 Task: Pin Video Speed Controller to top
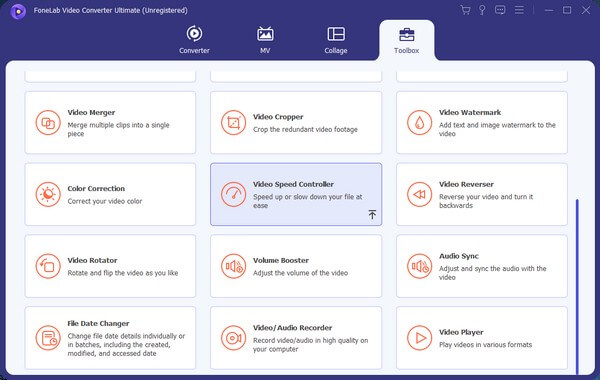coord(372,214)
